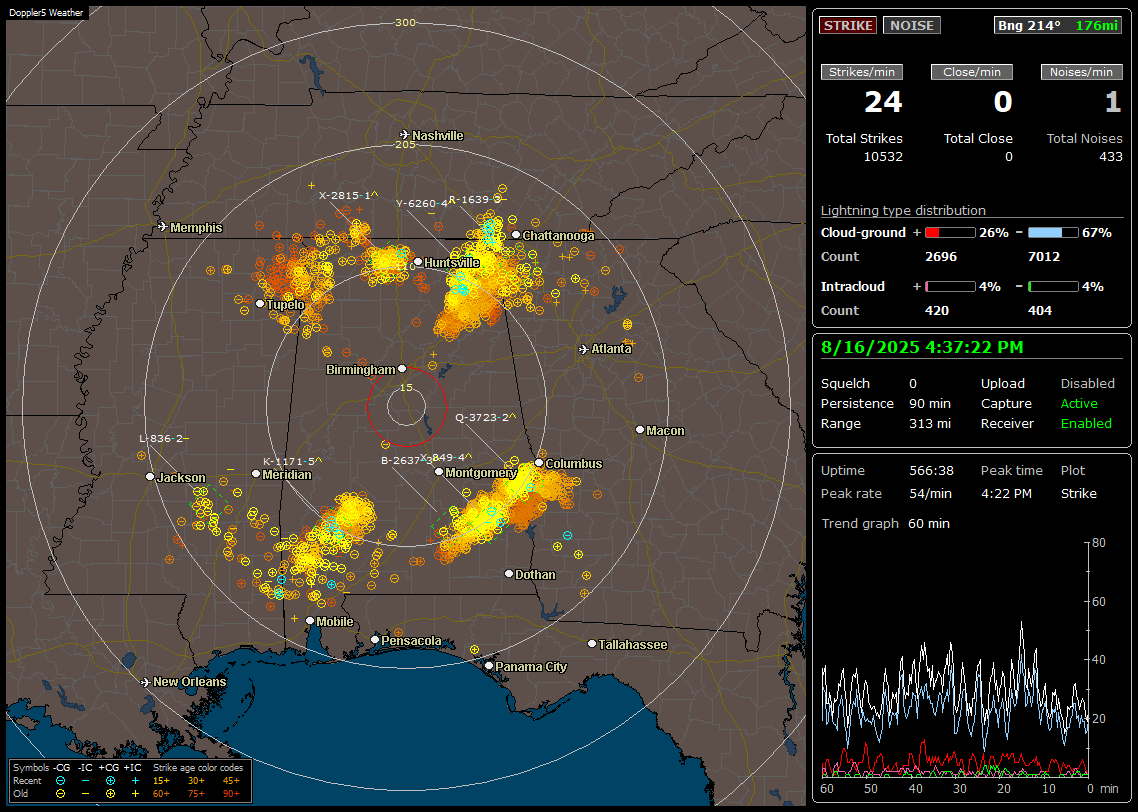Click the Atlanta airport marker
This screenshot has height=812, width=1138.
(x=584, y=349)
